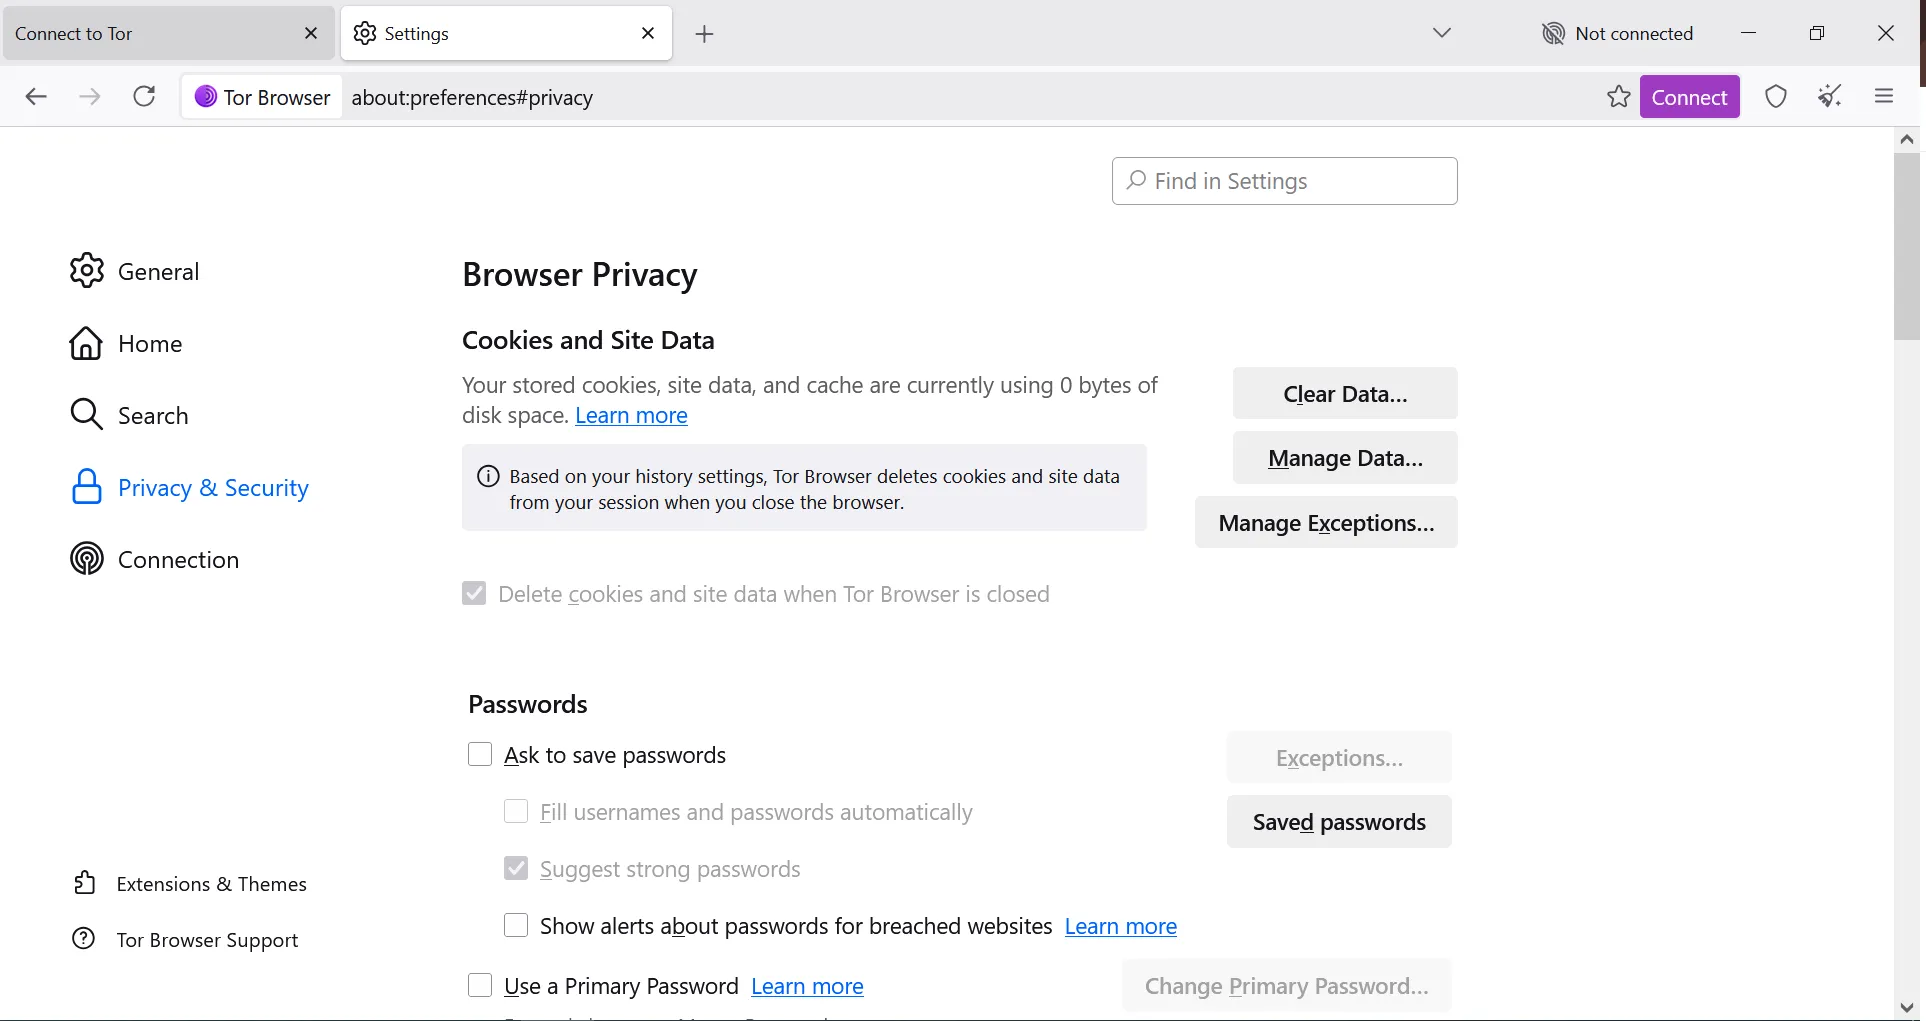
Task: Click the password Exceptions button
Action: pyautogui.click(x=1339, y=757)
